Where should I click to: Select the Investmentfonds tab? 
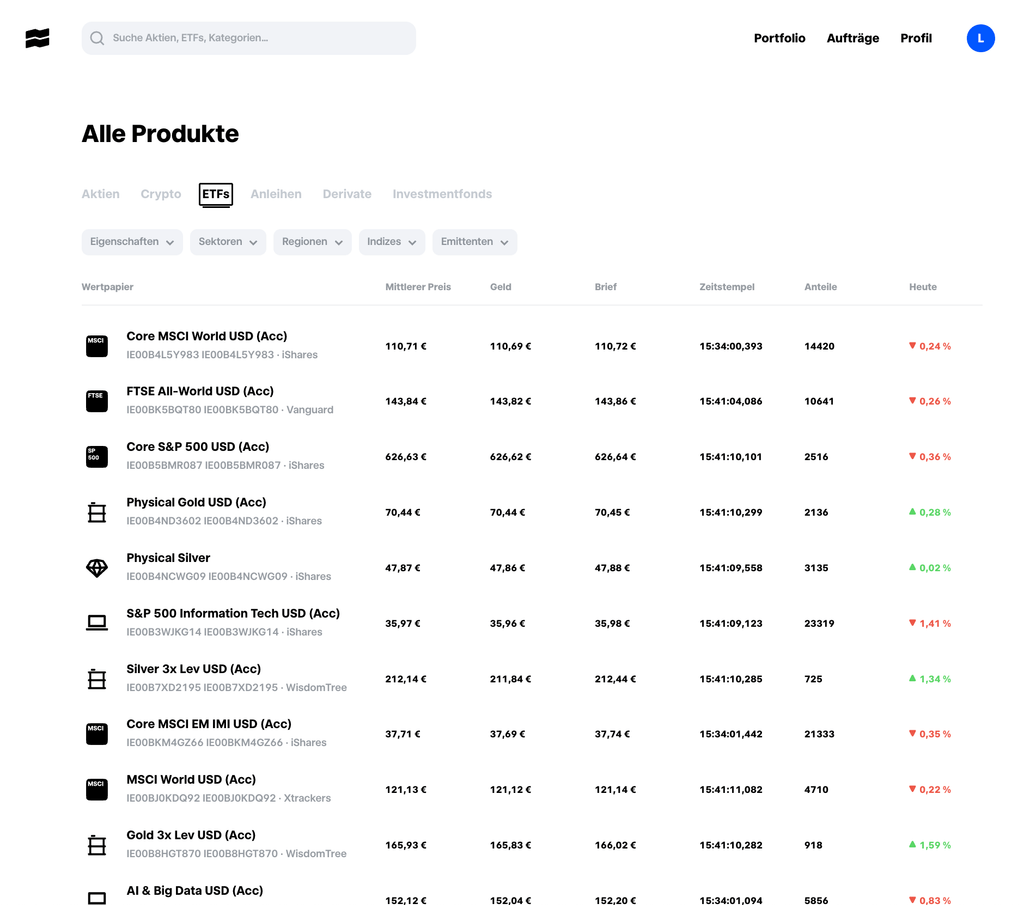(x=442, y=194)
